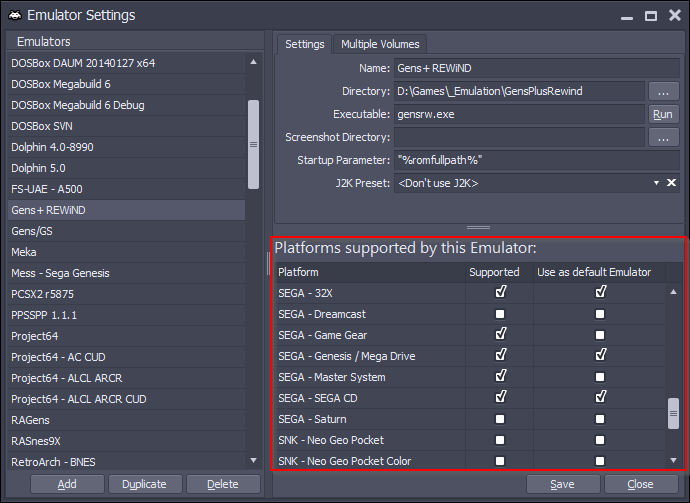Click the Emulator Settings window app icon
This screenshot has height=503, width=690.
coord(15,15)
